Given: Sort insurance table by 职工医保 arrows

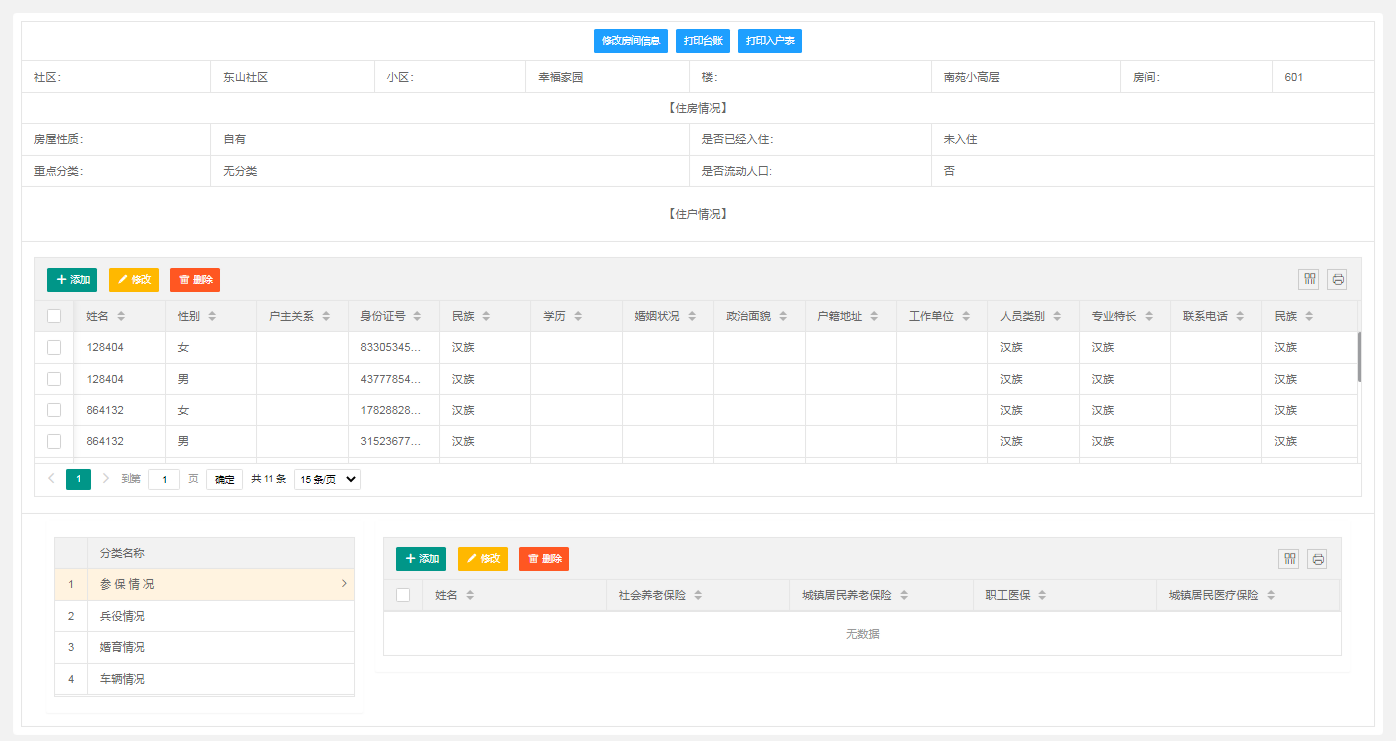Looking at the screenshot, I should tap(1042, 595).
